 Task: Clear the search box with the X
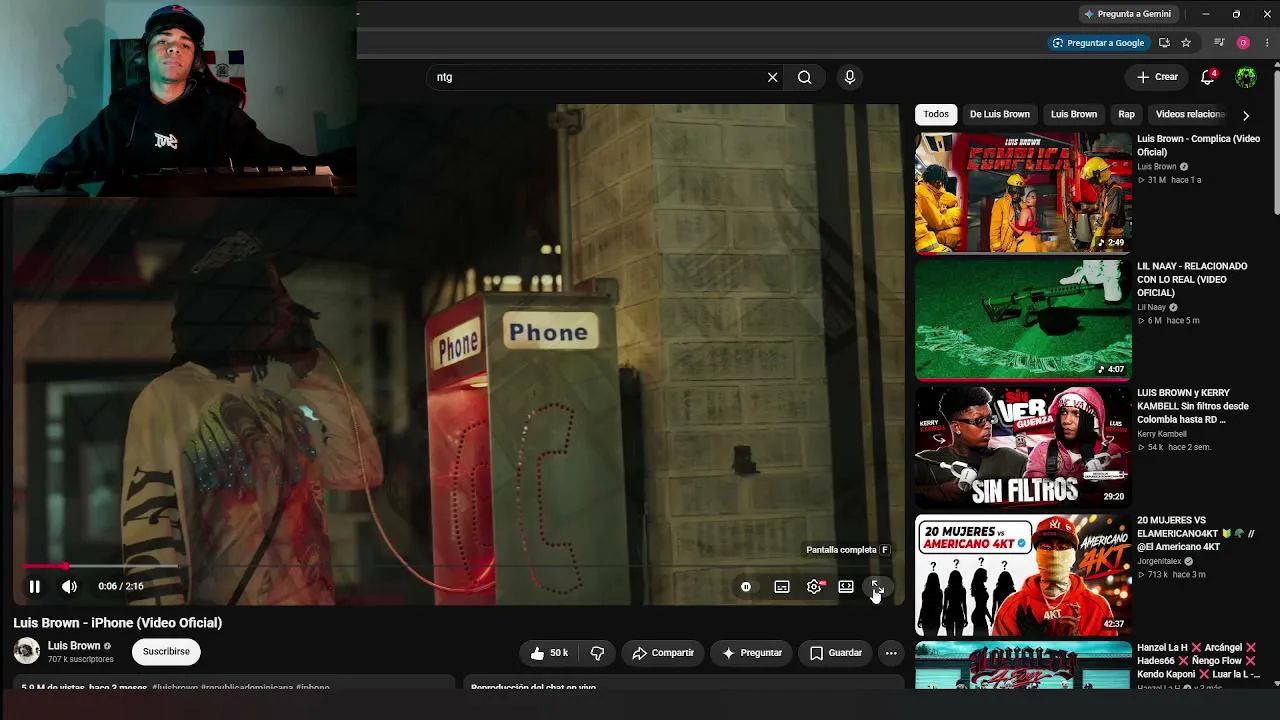click(x=772, y=77)
